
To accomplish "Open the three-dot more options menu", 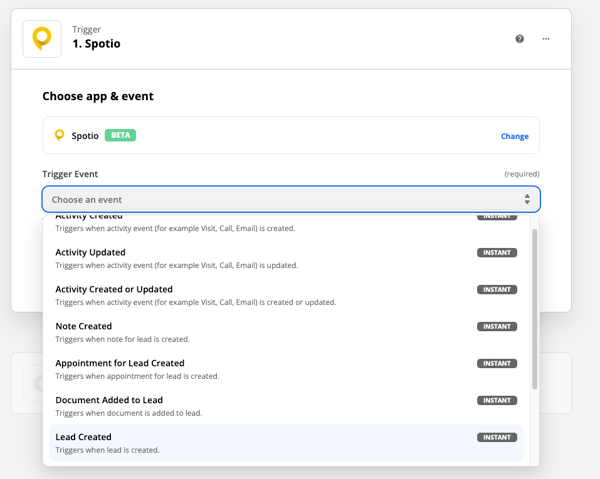I will click(x=546, y=39).
